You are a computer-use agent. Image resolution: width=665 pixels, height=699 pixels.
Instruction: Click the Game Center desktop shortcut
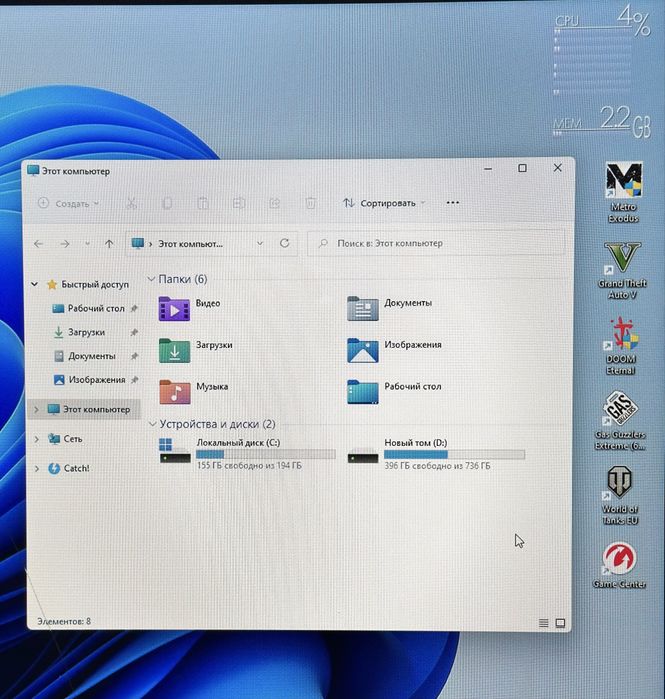point(619,565)
